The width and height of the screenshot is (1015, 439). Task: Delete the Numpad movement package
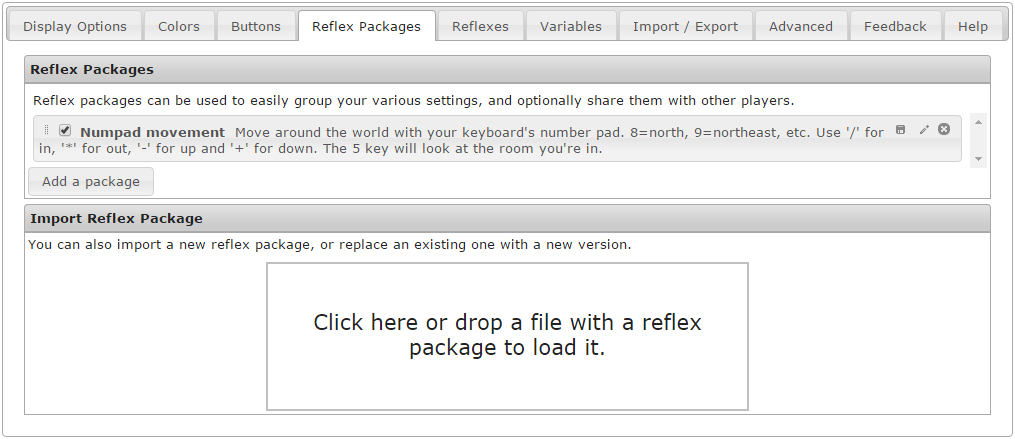[x=944, y=130]
